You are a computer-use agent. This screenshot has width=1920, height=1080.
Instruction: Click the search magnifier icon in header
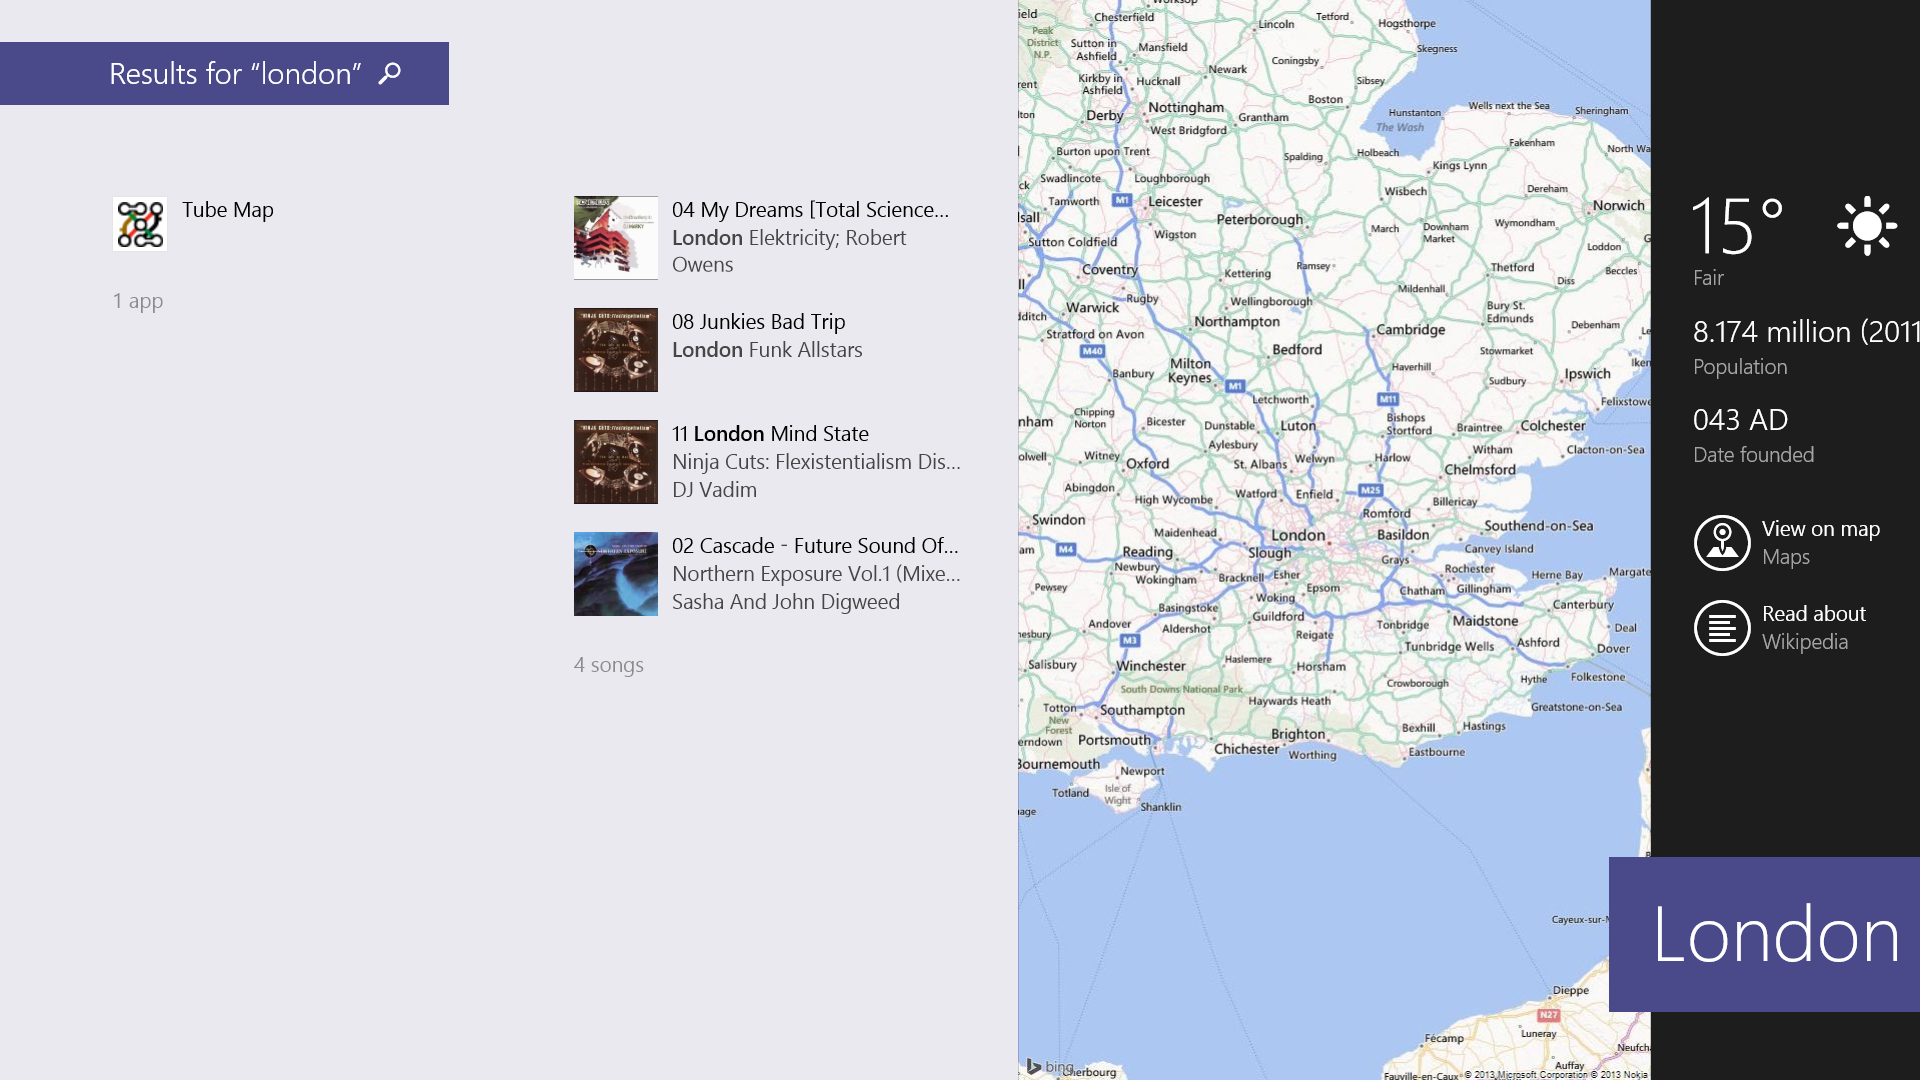(x=390, y=73)
